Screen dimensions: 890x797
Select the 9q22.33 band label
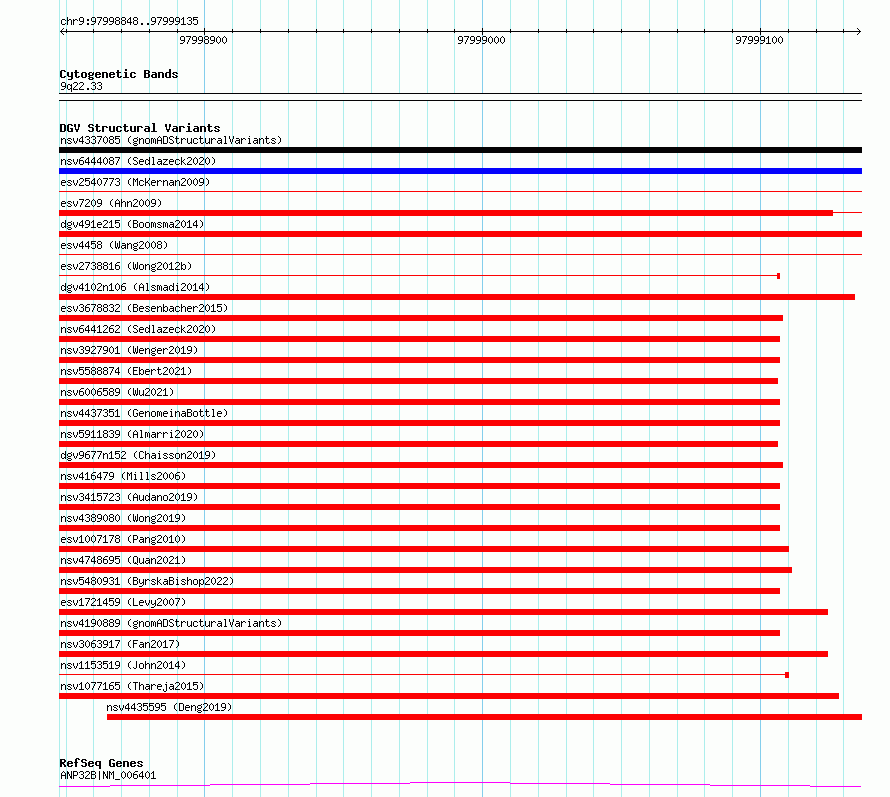click(x=81, y=86)
